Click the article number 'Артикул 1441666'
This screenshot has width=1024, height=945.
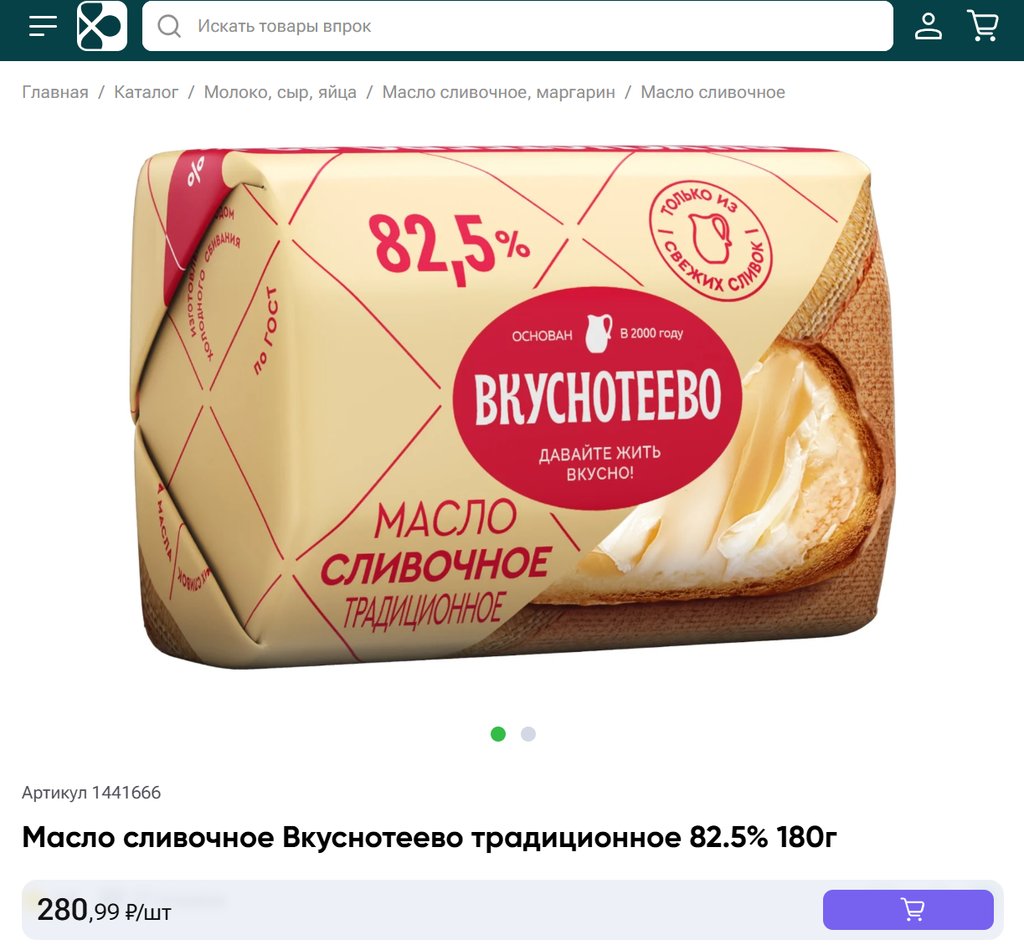pyautogui.click(x=91, y=793)
